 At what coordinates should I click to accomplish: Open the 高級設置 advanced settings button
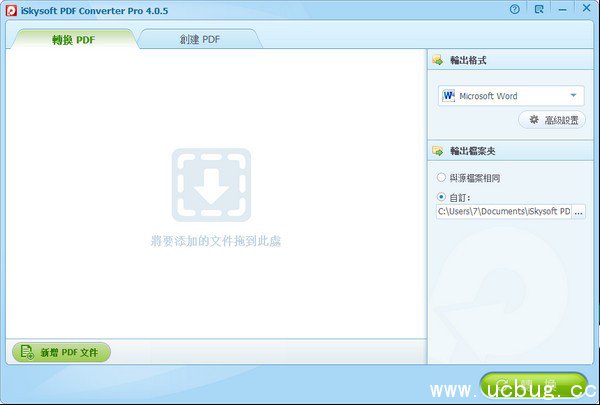point(551,120)
